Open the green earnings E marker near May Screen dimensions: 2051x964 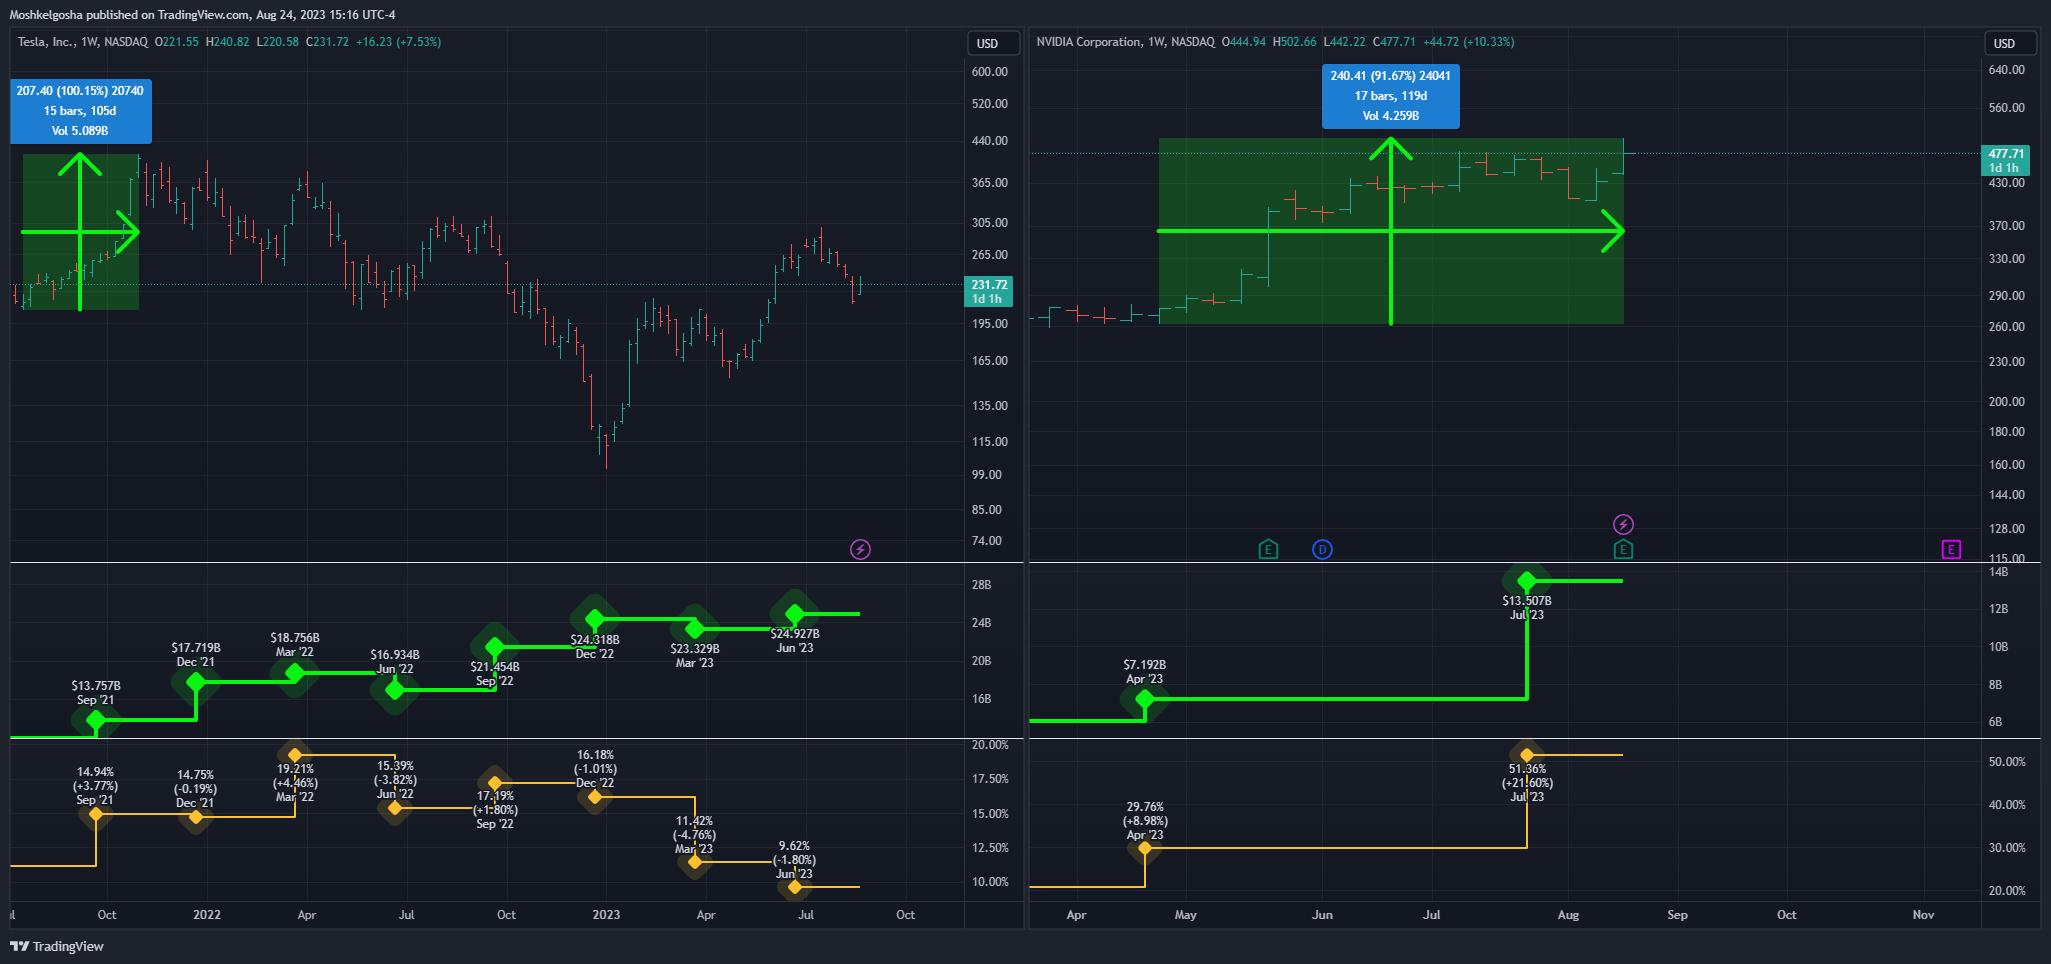(1268, 549)
